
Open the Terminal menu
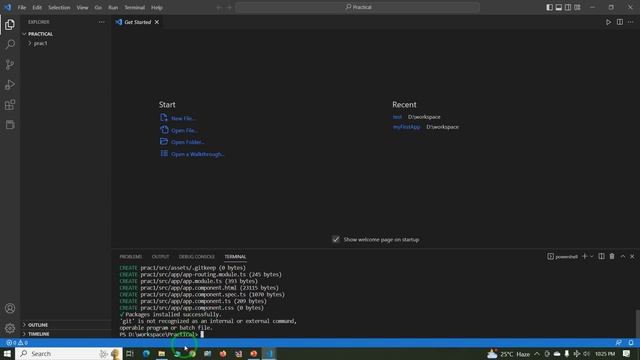[x=135, y=7]
